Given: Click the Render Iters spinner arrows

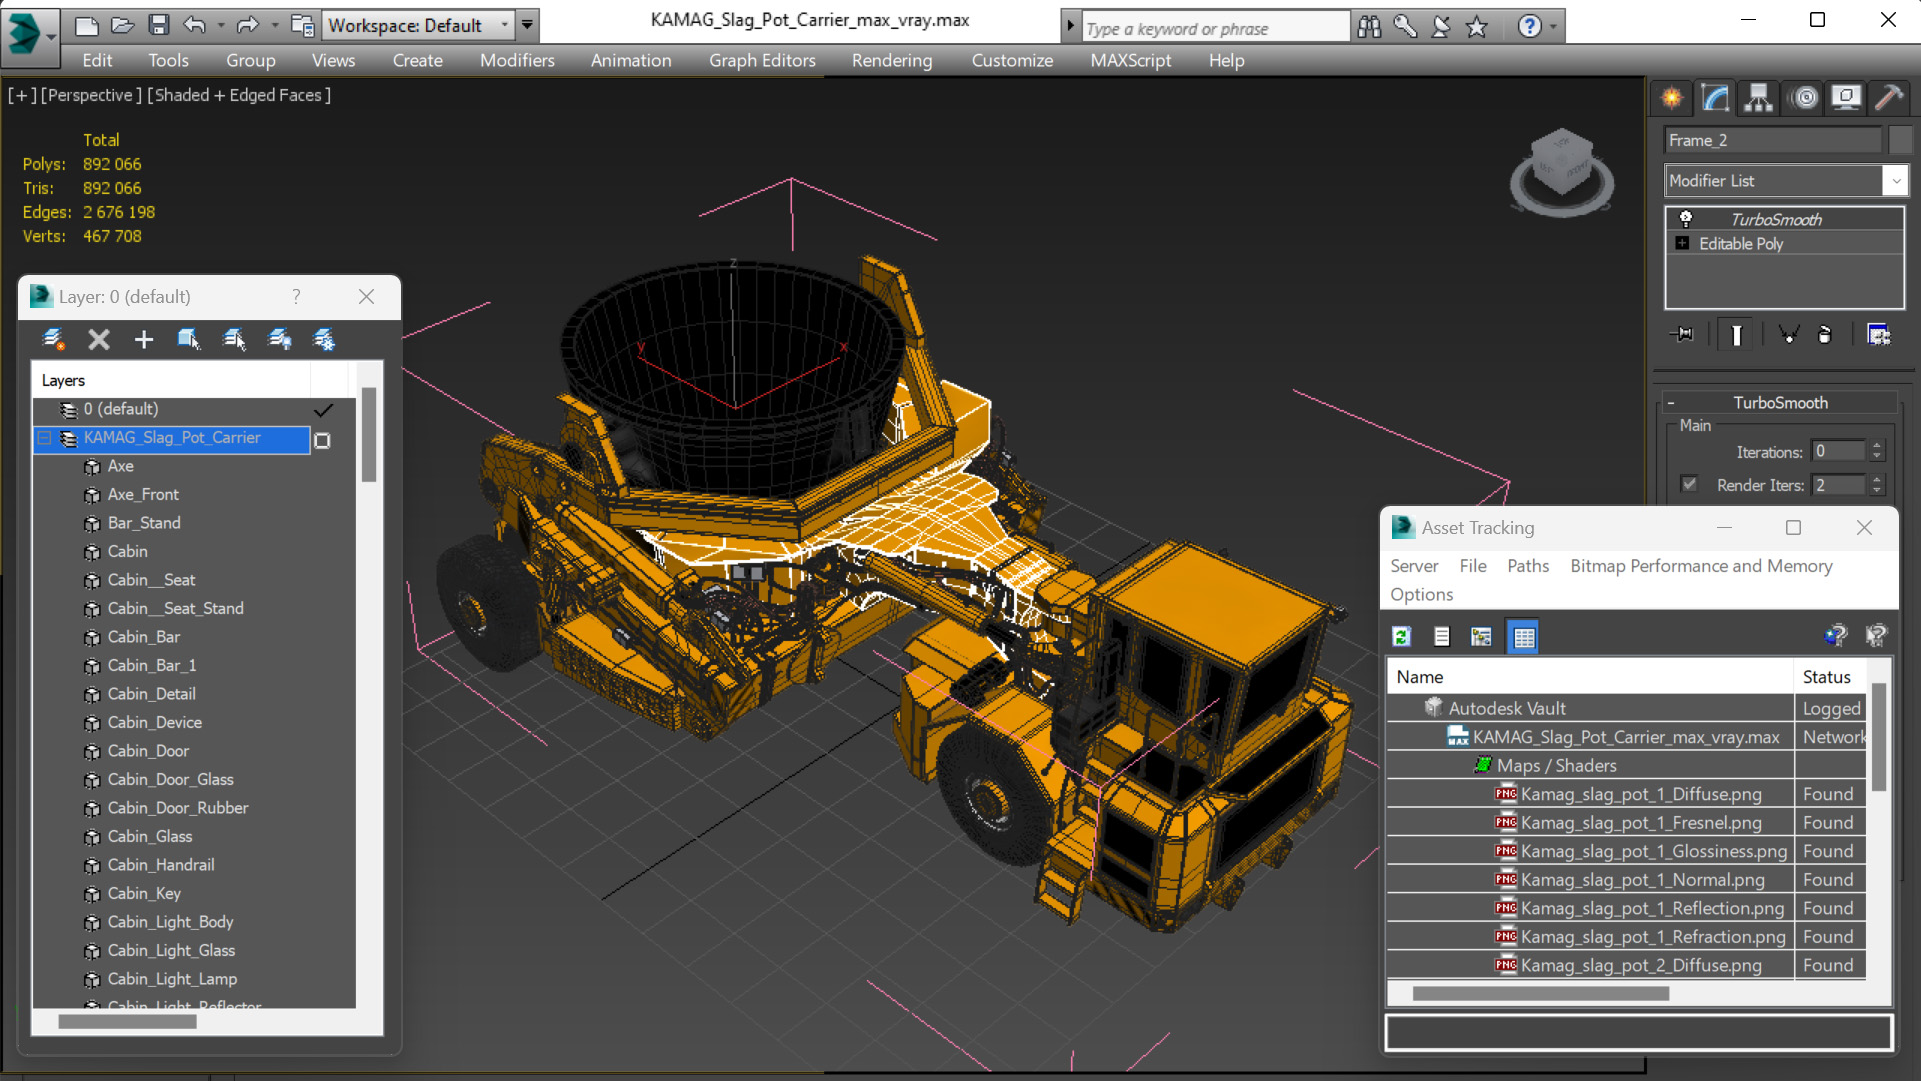Looking at the screenshot, I should click(1877, 485).
